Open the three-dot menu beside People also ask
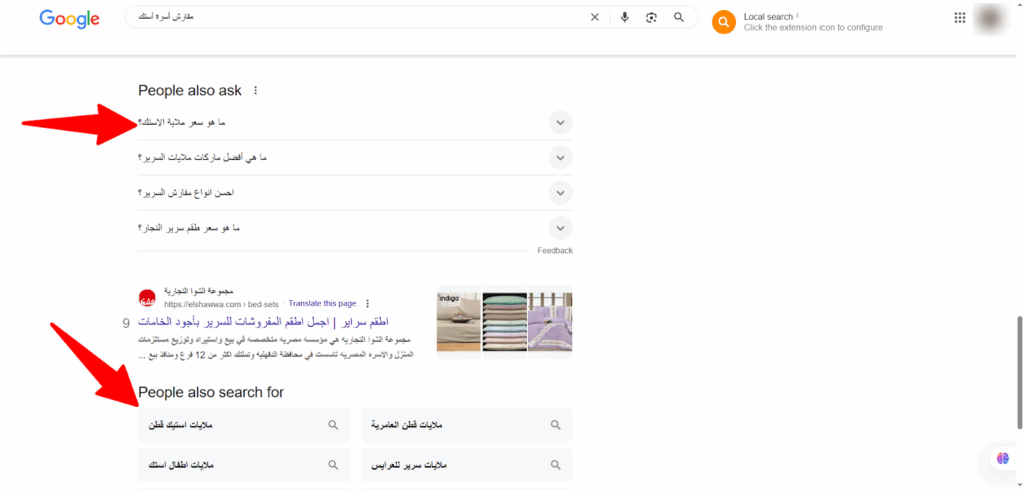 click(x=255, y=91)
